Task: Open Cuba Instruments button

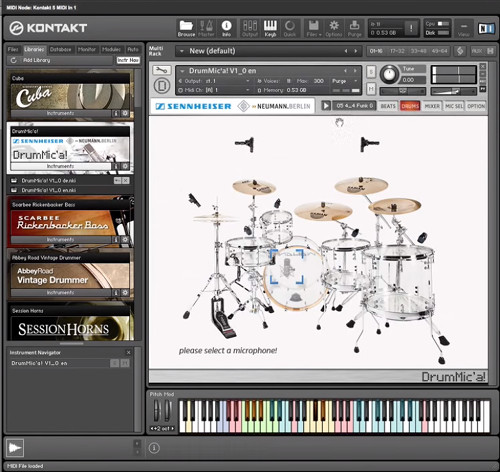Action: tap(61, 113)
